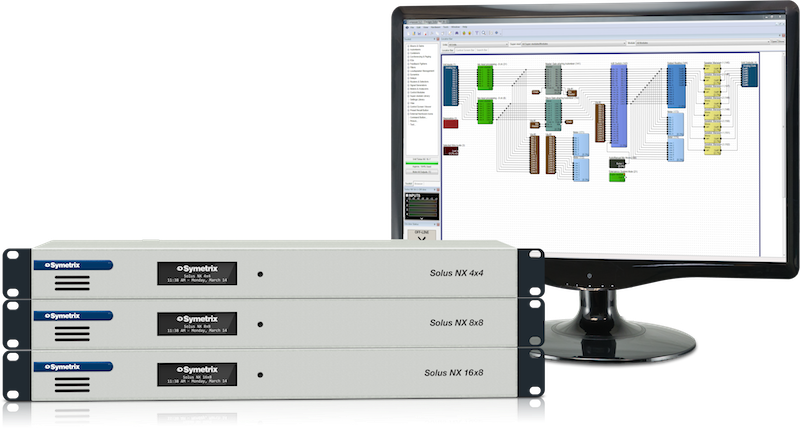Select the bright red module block

451,124
